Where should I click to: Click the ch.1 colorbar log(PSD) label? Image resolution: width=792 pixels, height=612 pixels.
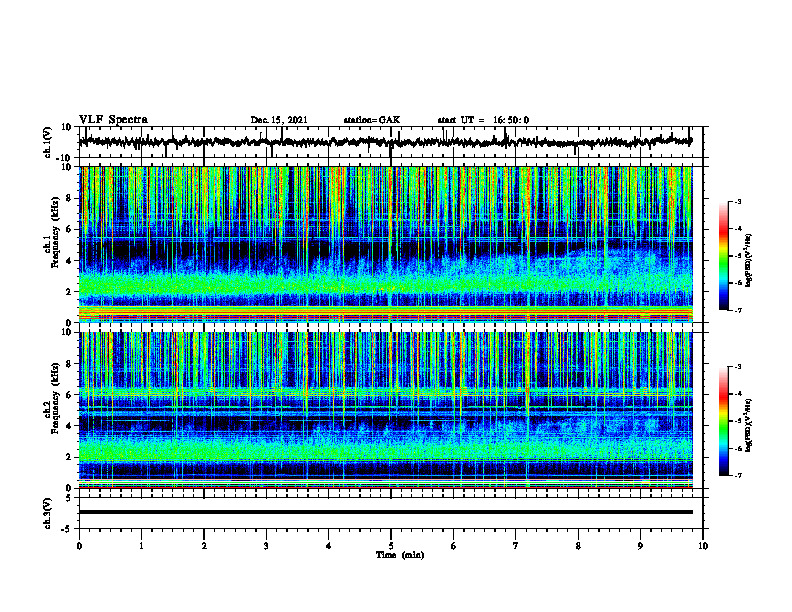pyautogui.click(x=749, y=260)
